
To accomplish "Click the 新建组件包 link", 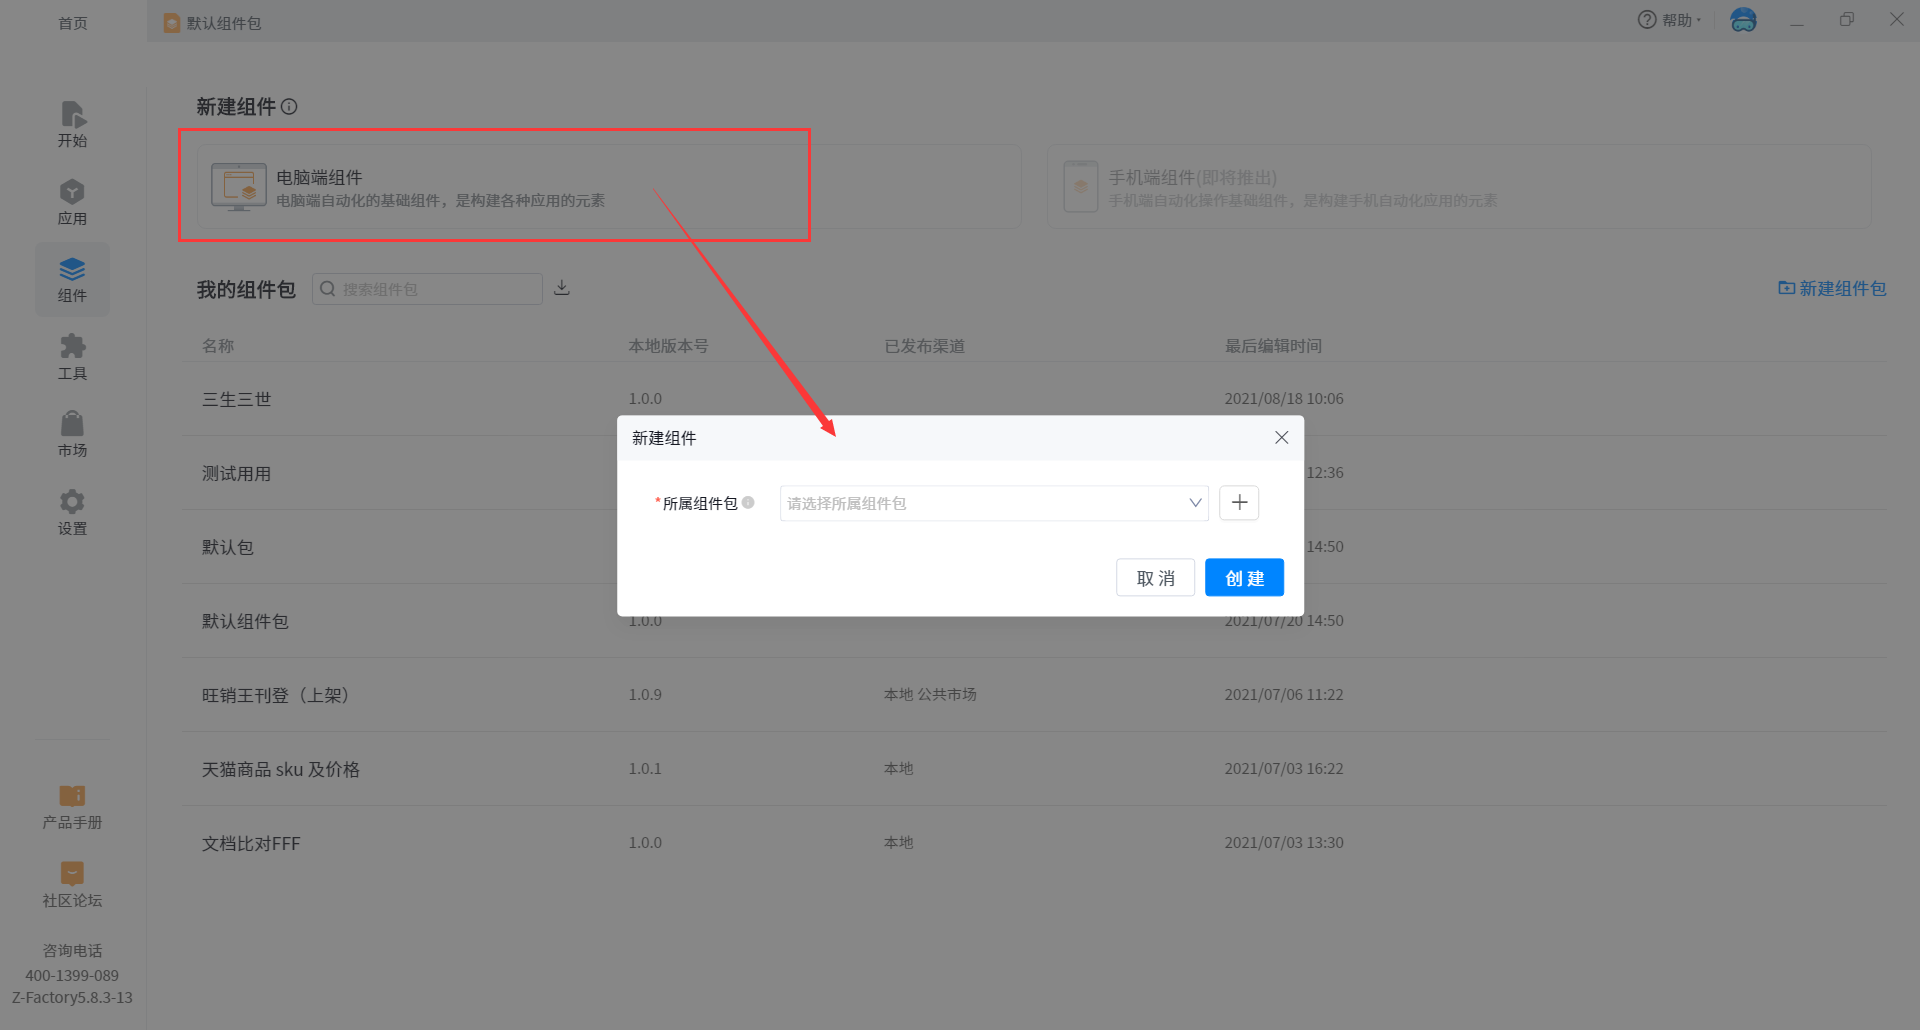I will coord(1832,288).
